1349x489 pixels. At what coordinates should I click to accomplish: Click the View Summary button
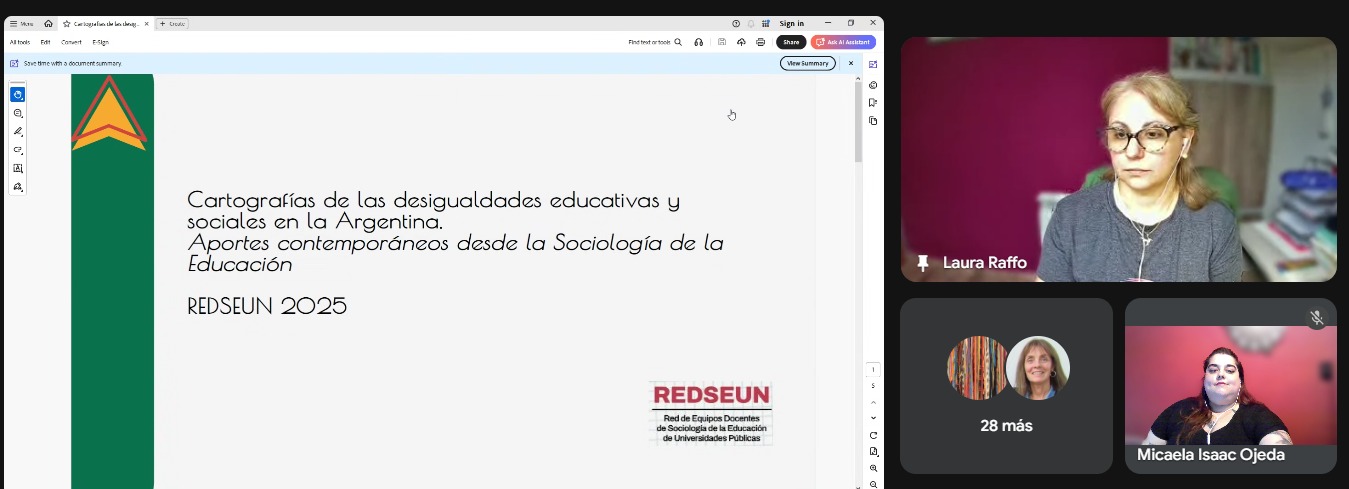tap(807, 63)
